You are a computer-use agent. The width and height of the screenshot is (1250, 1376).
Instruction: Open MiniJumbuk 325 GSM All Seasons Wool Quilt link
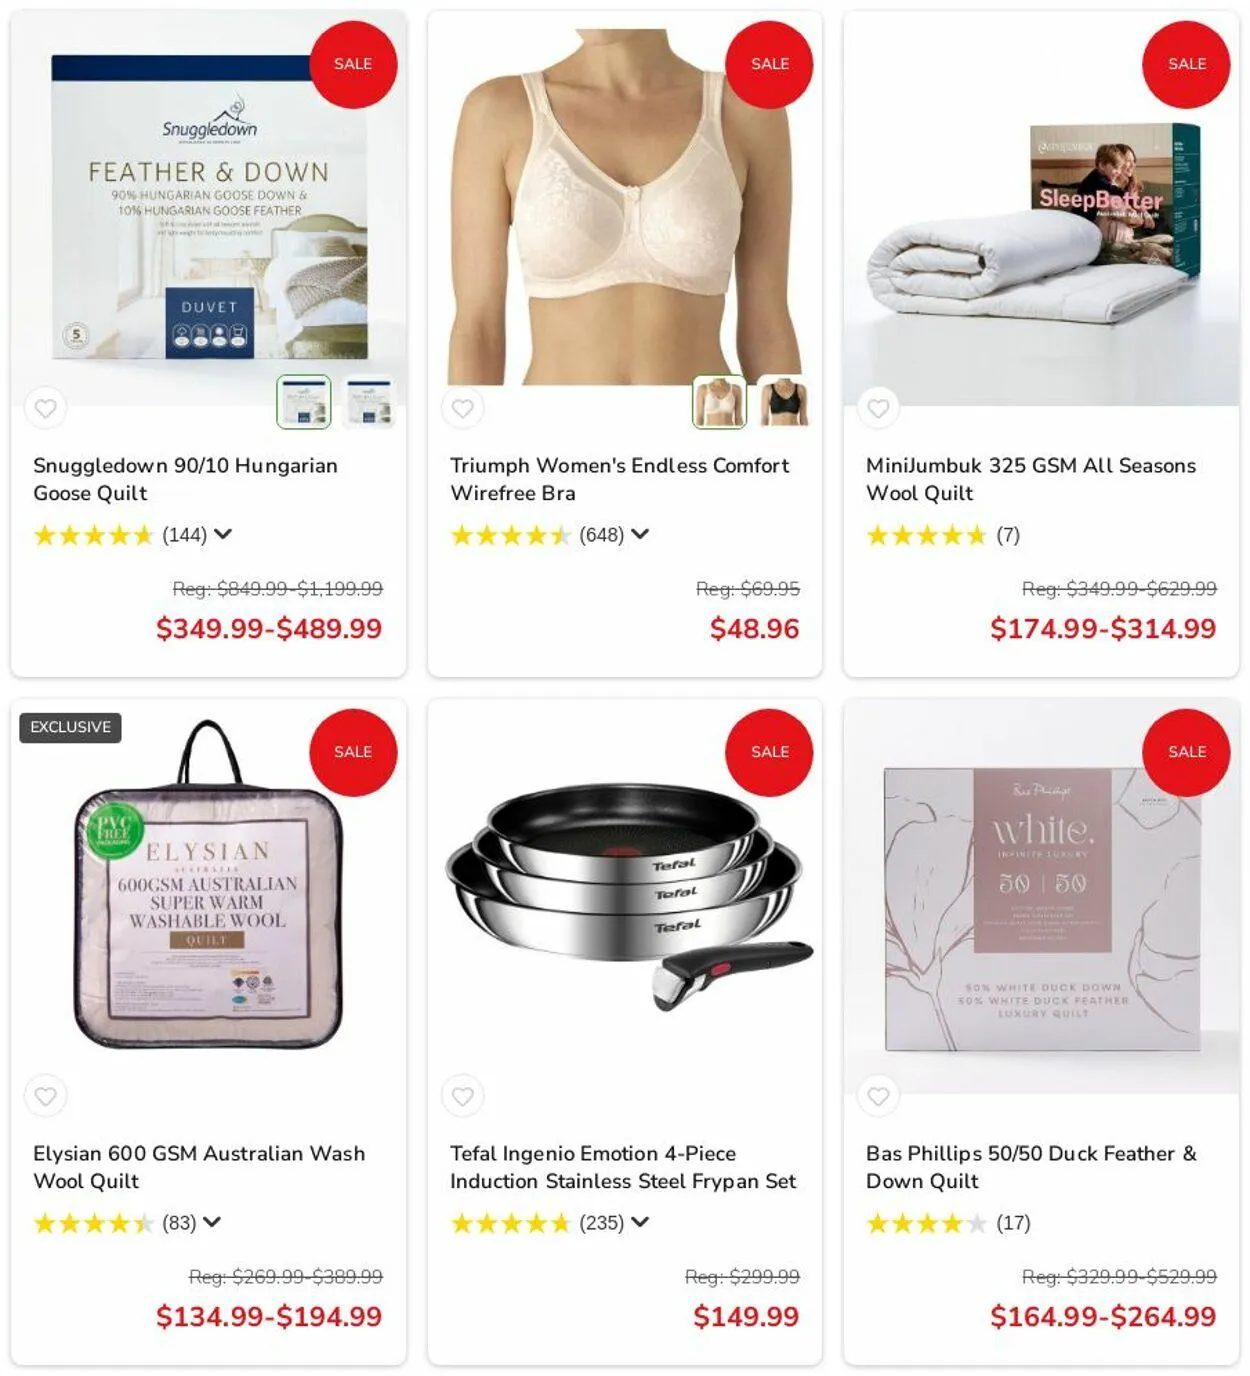click(1031, 479)
